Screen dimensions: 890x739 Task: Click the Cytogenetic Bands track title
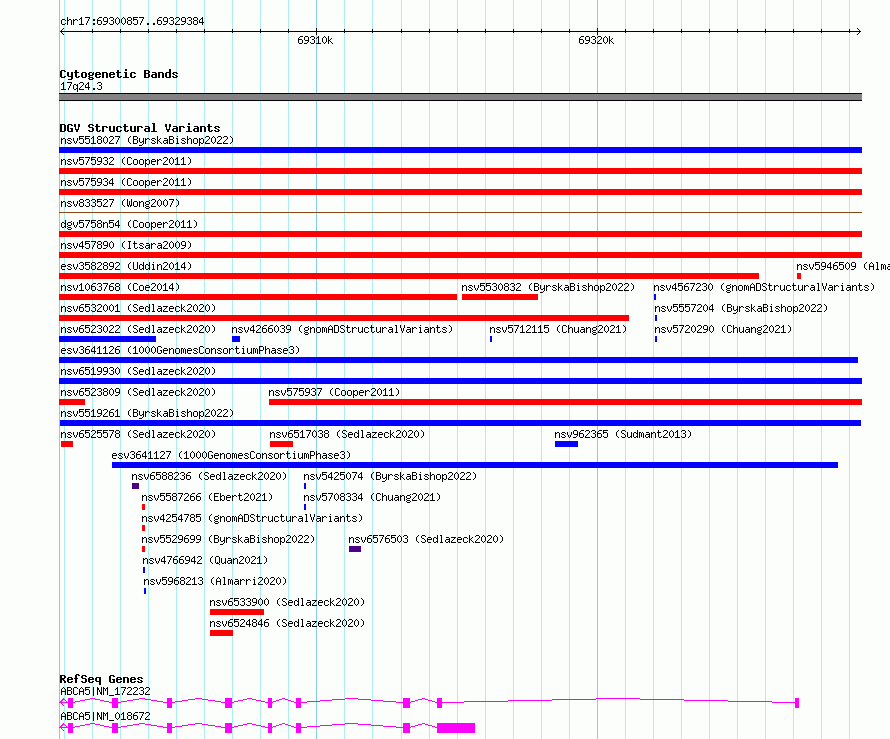click(119, 74)
